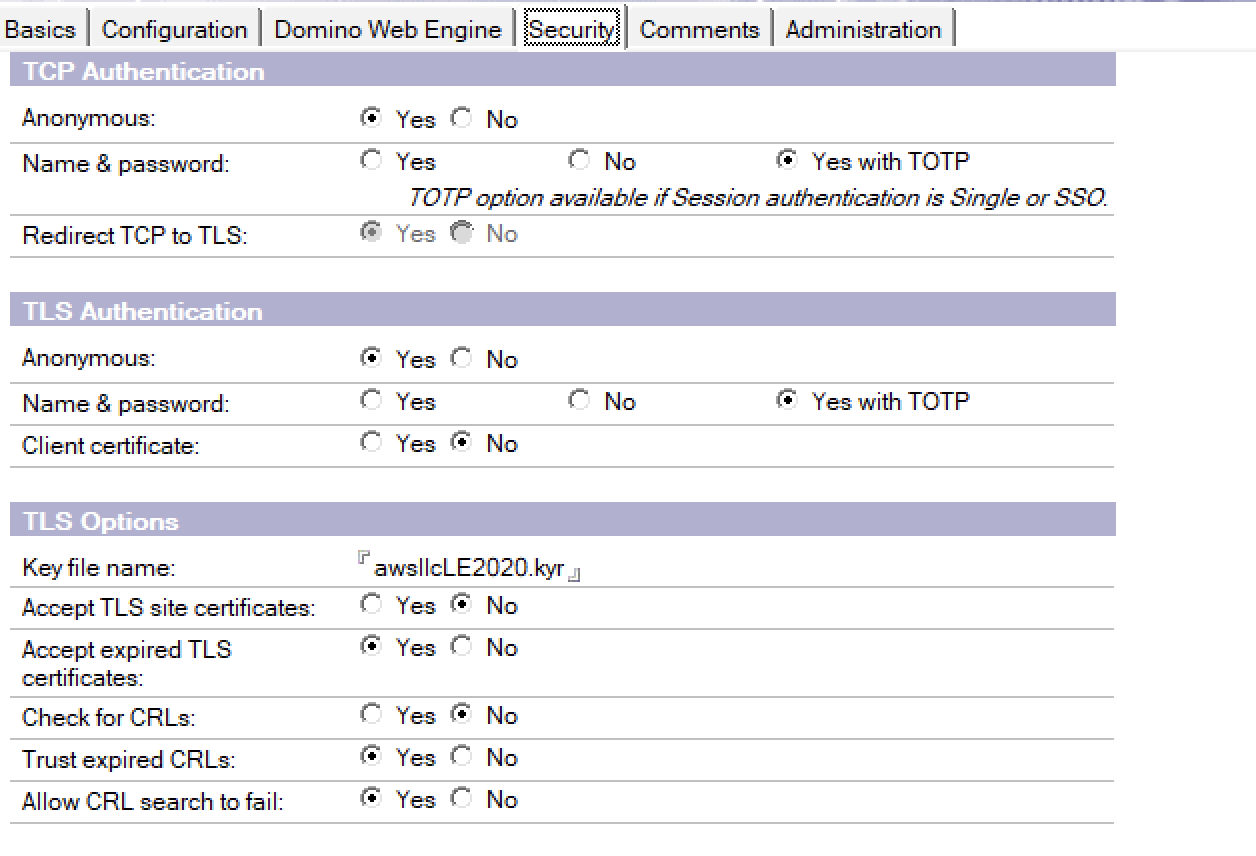This screenshot has width=1256, height=856.
Task: Open the Administration tab
Action: tap(862, 29)
